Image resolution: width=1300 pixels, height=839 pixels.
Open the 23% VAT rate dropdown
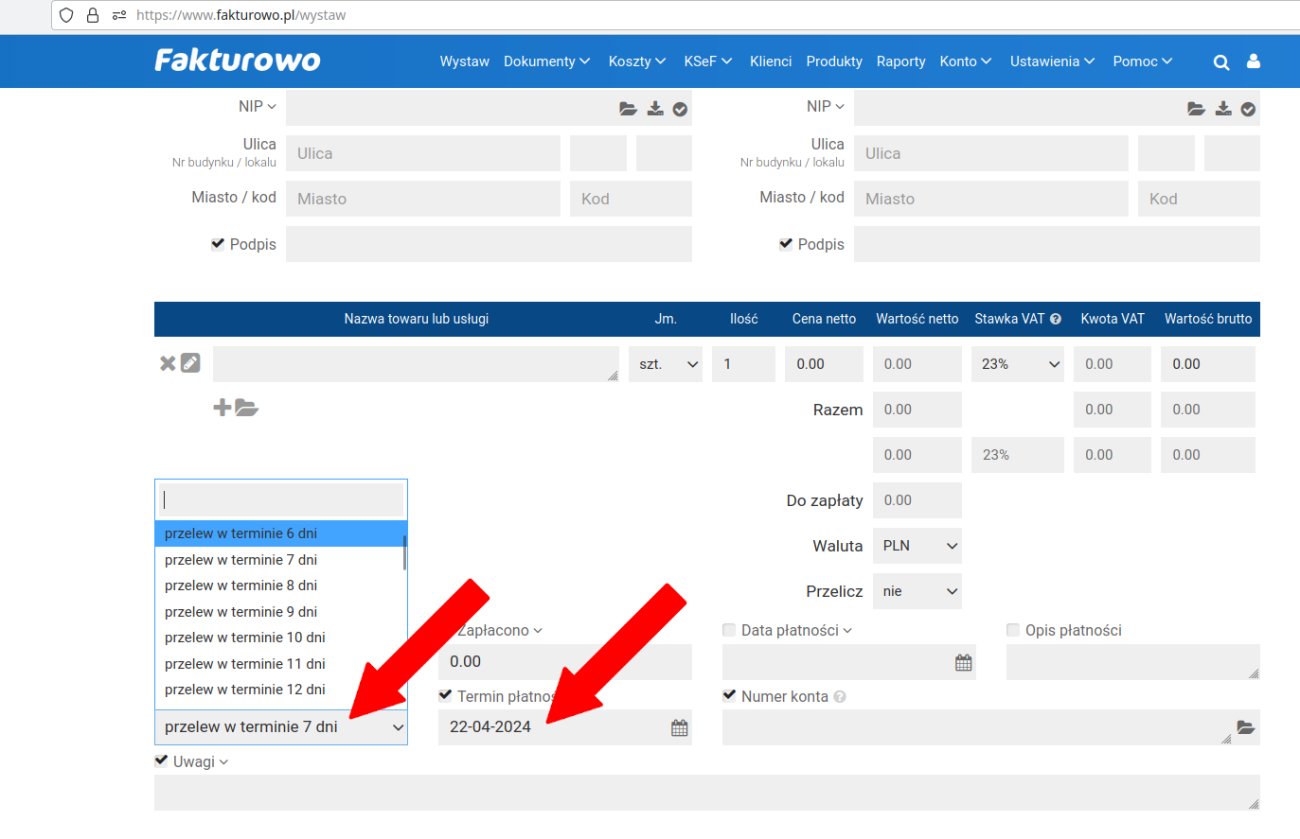1018,364
